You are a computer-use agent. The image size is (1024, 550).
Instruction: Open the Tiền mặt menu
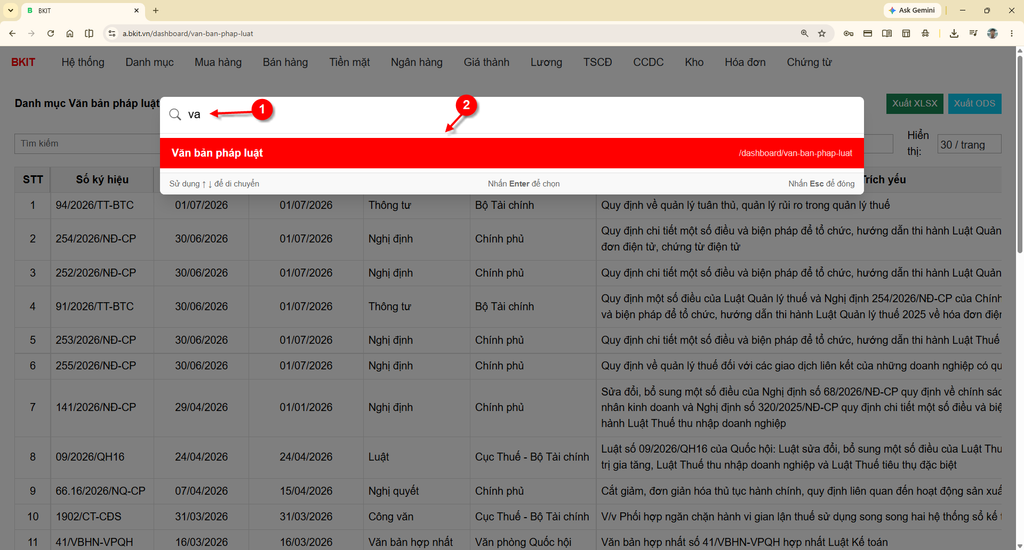(349, 62)
